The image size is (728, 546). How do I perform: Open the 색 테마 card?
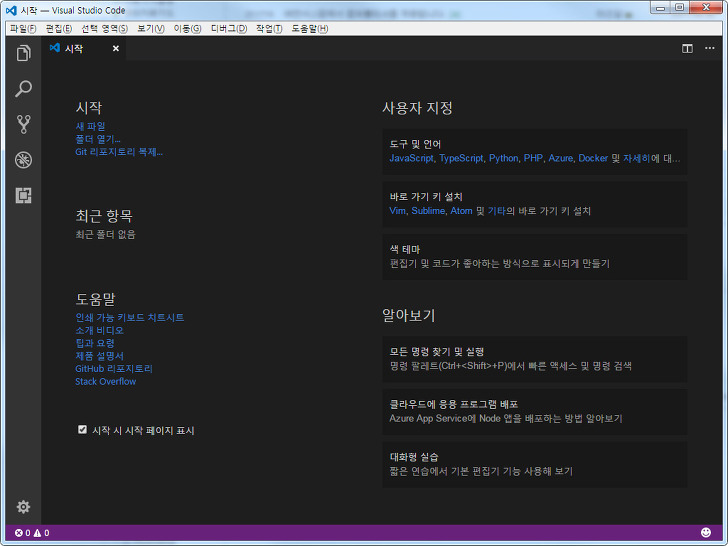(535, 257)
